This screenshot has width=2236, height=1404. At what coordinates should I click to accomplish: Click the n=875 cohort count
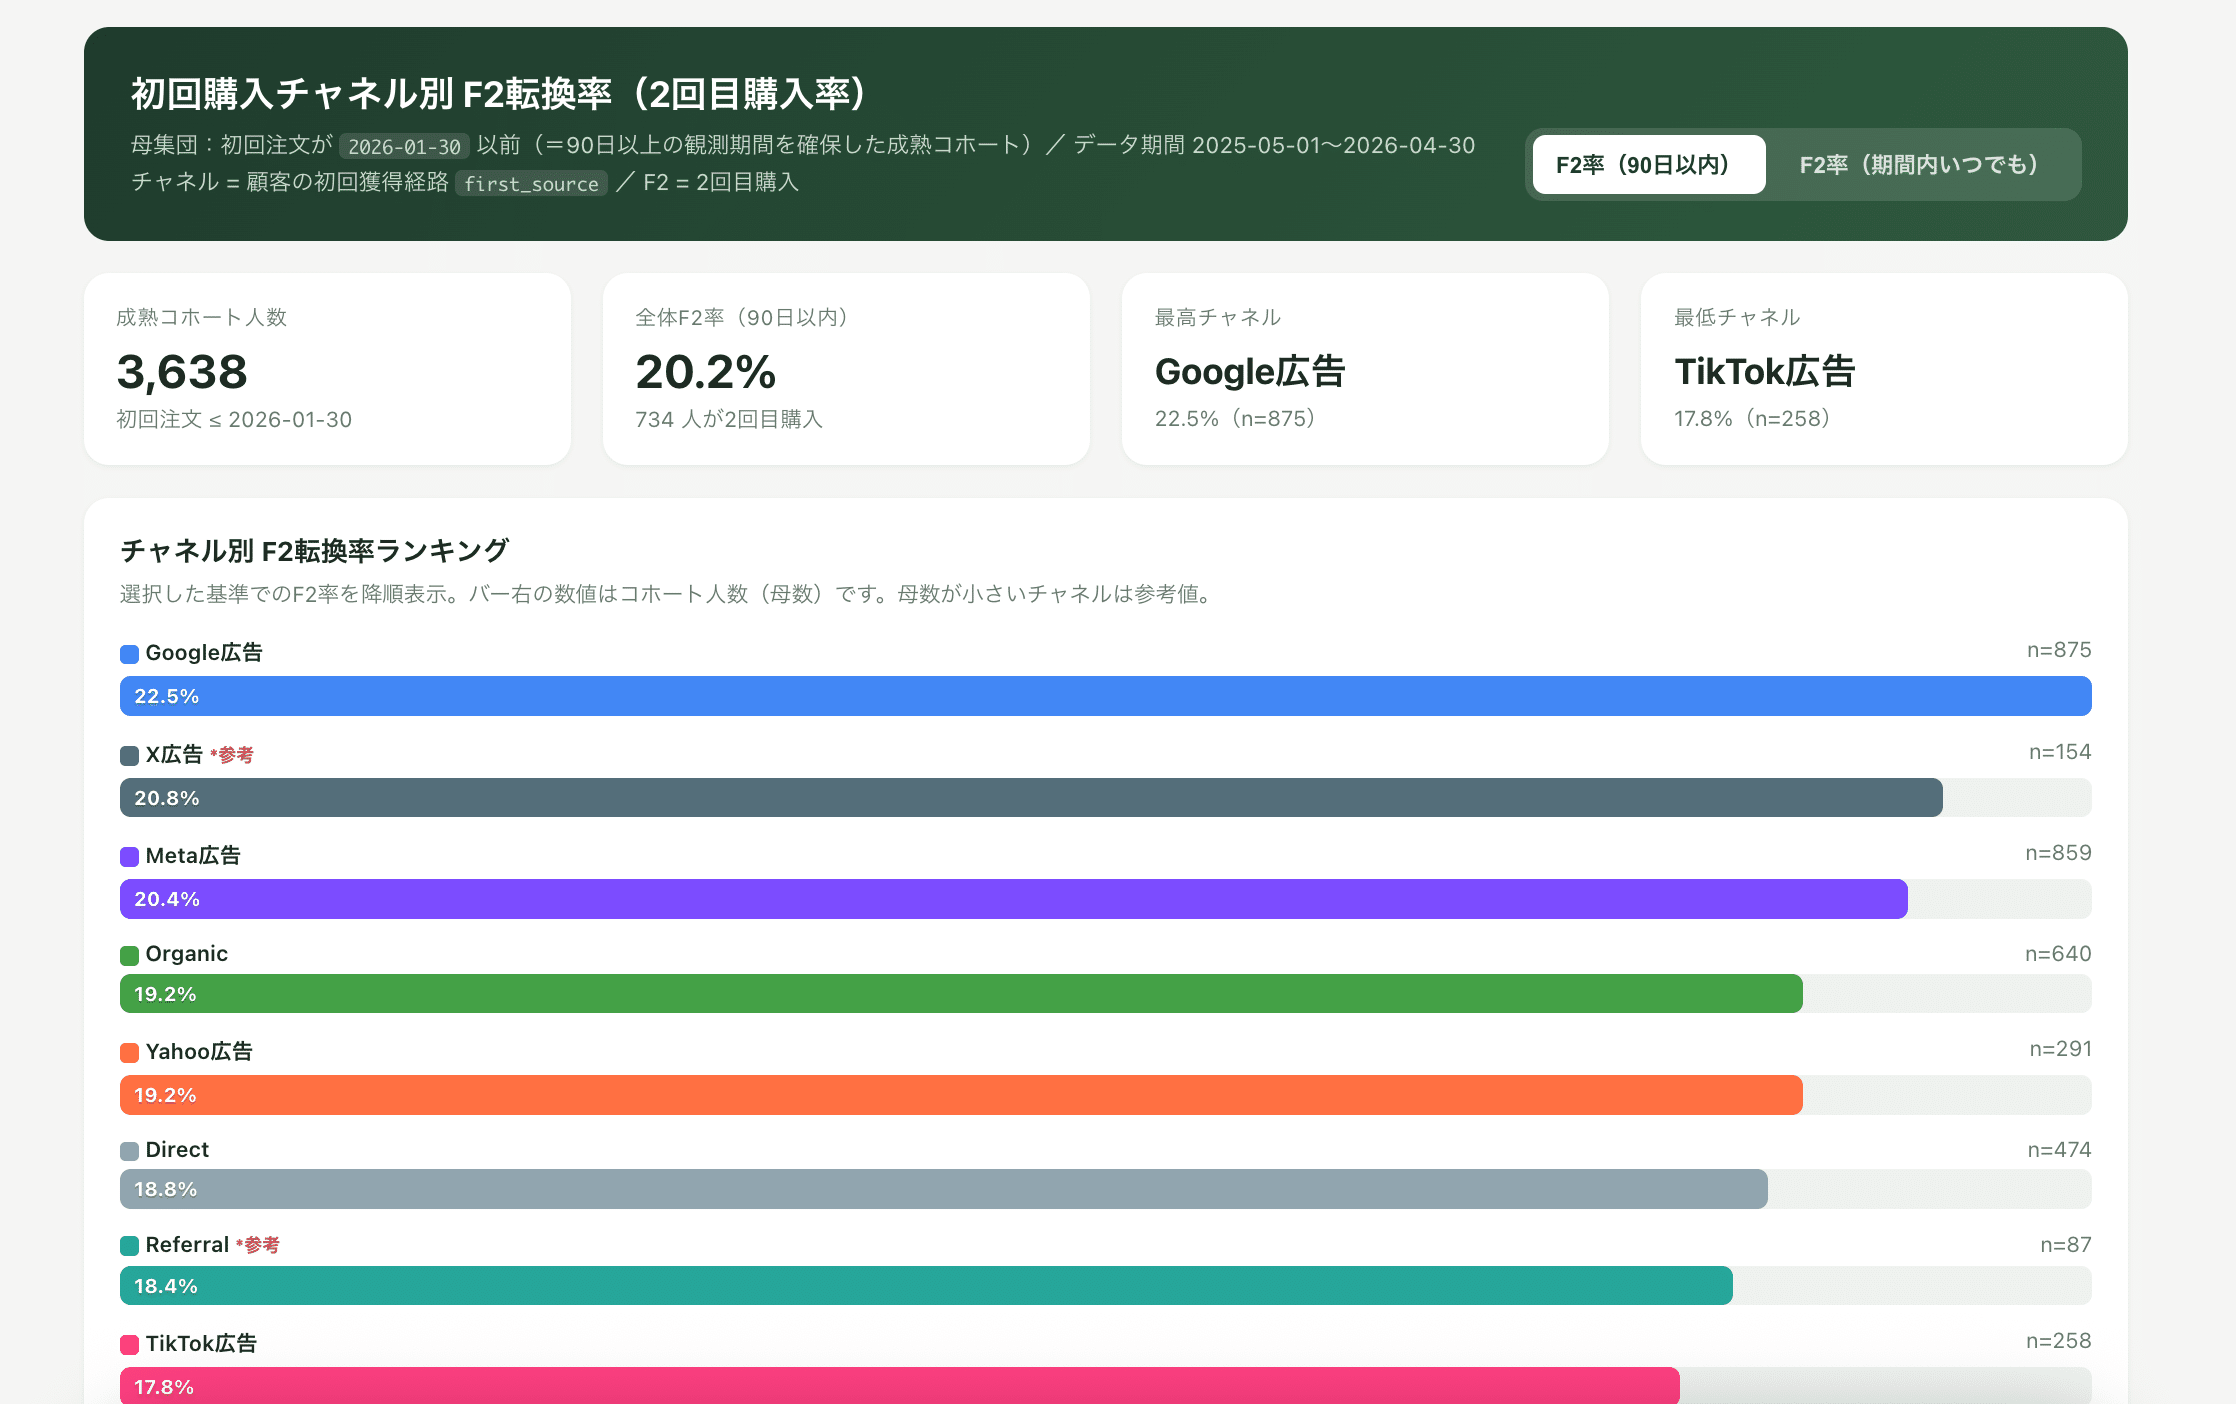[2059, 650]
